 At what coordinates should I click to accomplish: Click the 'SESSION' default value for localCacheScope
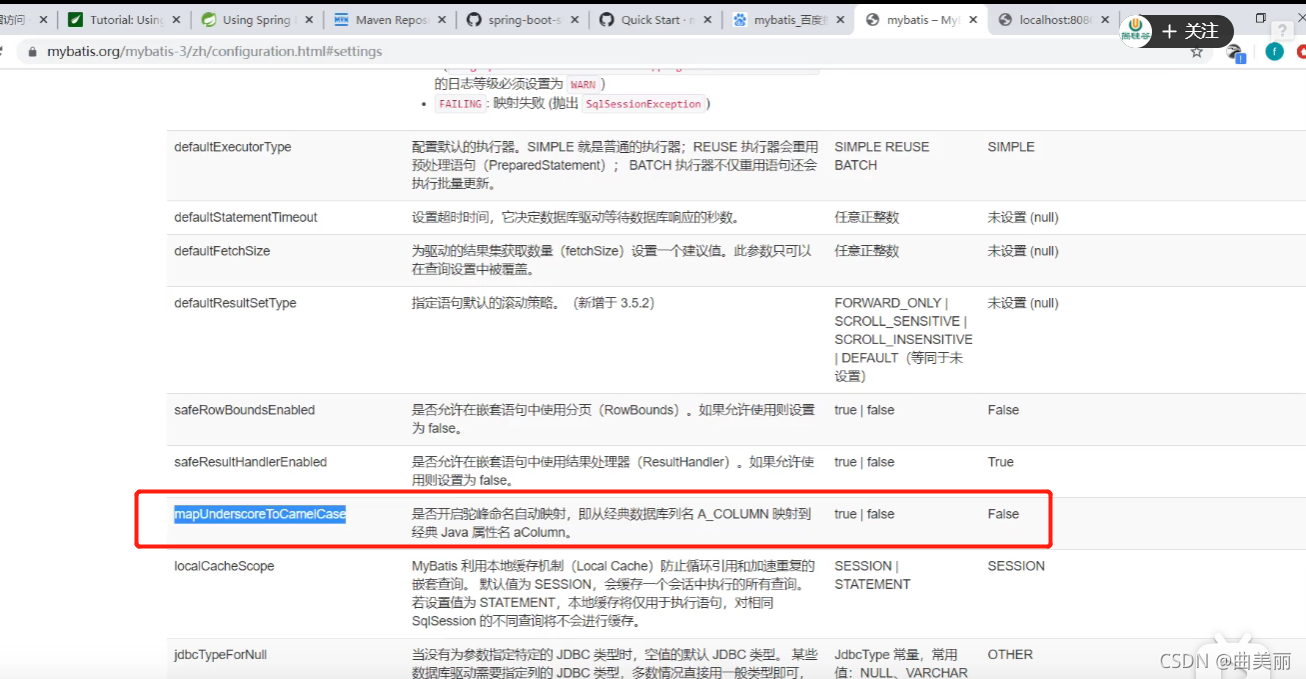1016,566
